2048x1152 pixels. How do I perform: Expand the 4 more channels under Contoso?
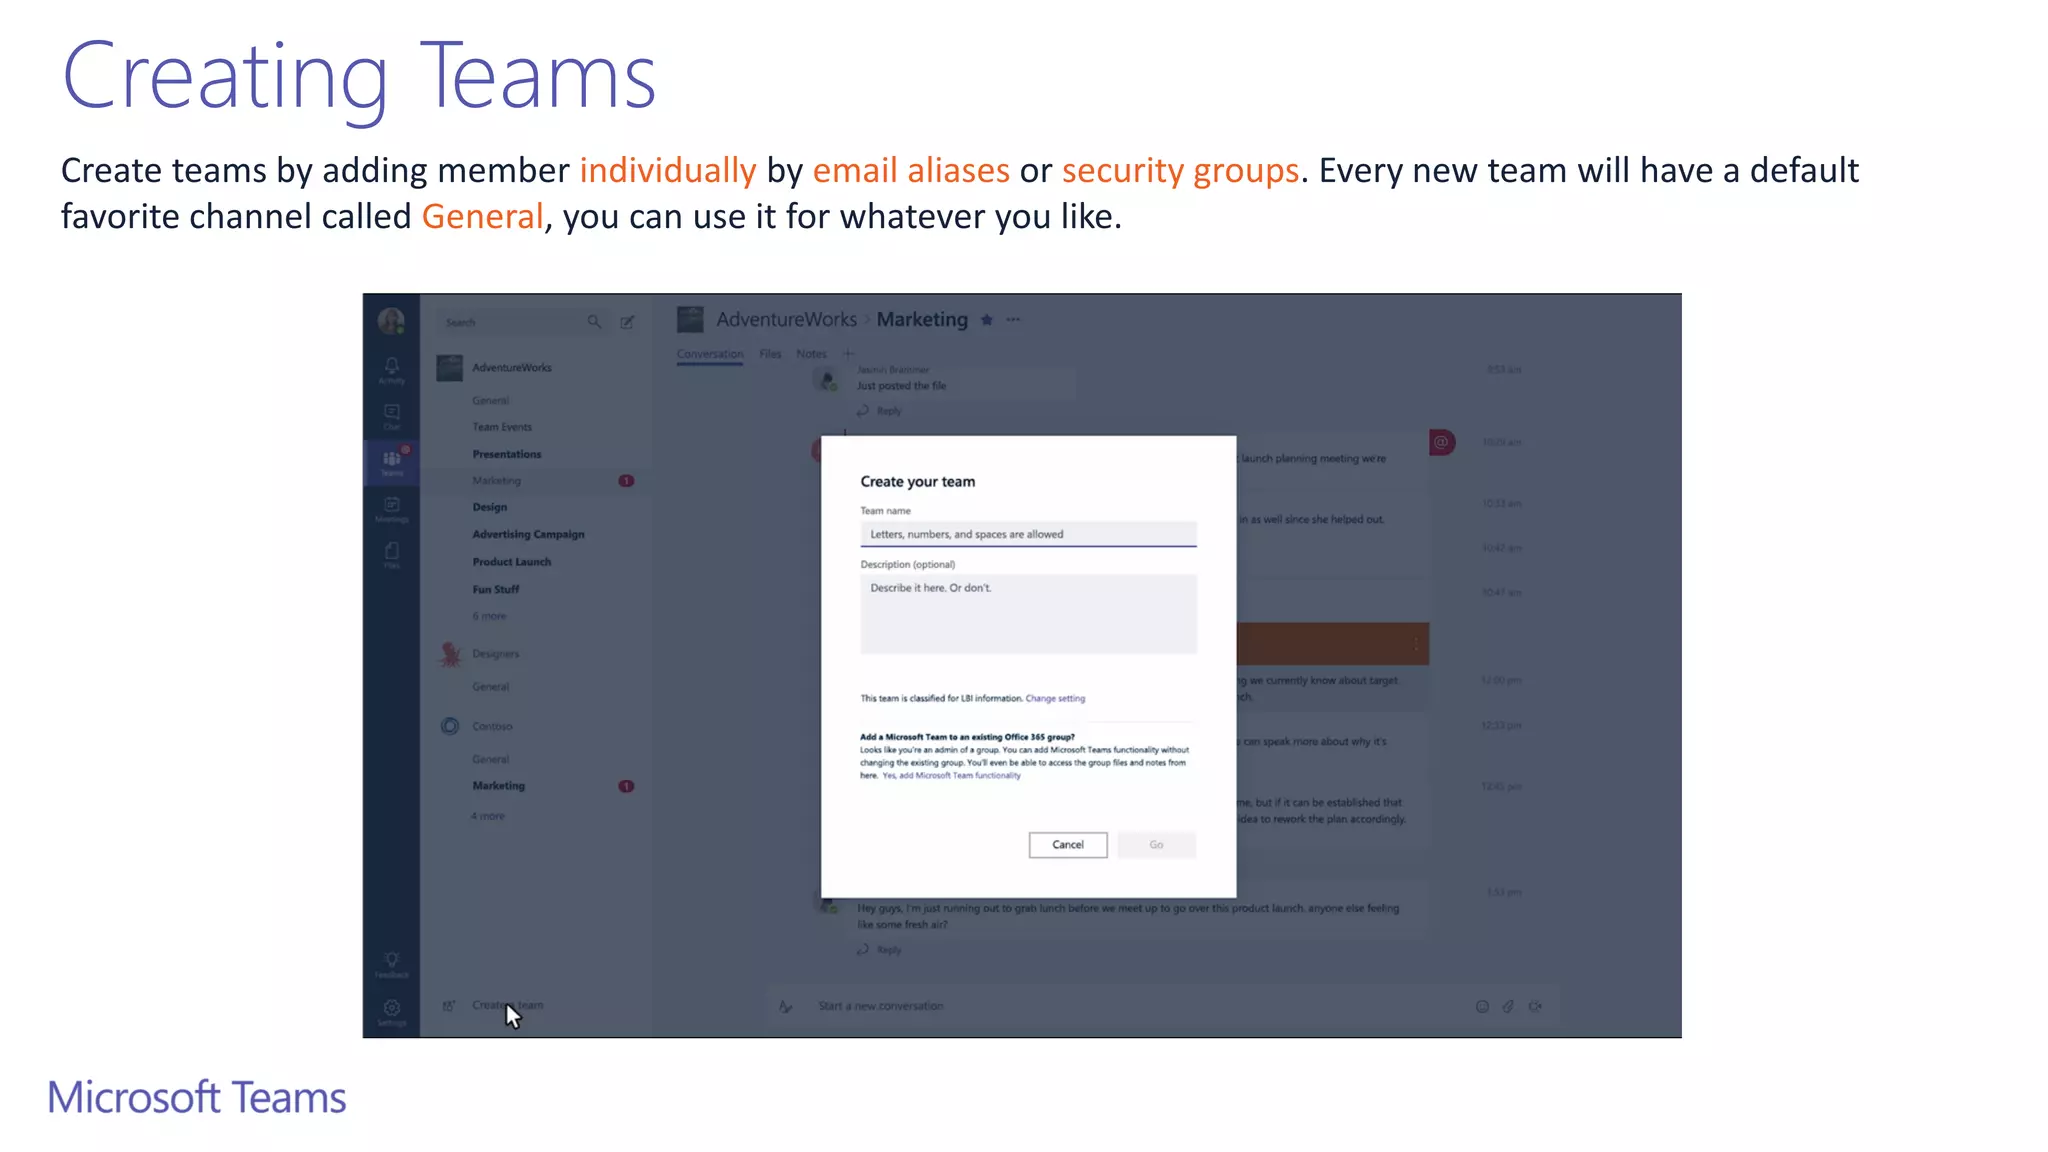click(x=488, y=816)
